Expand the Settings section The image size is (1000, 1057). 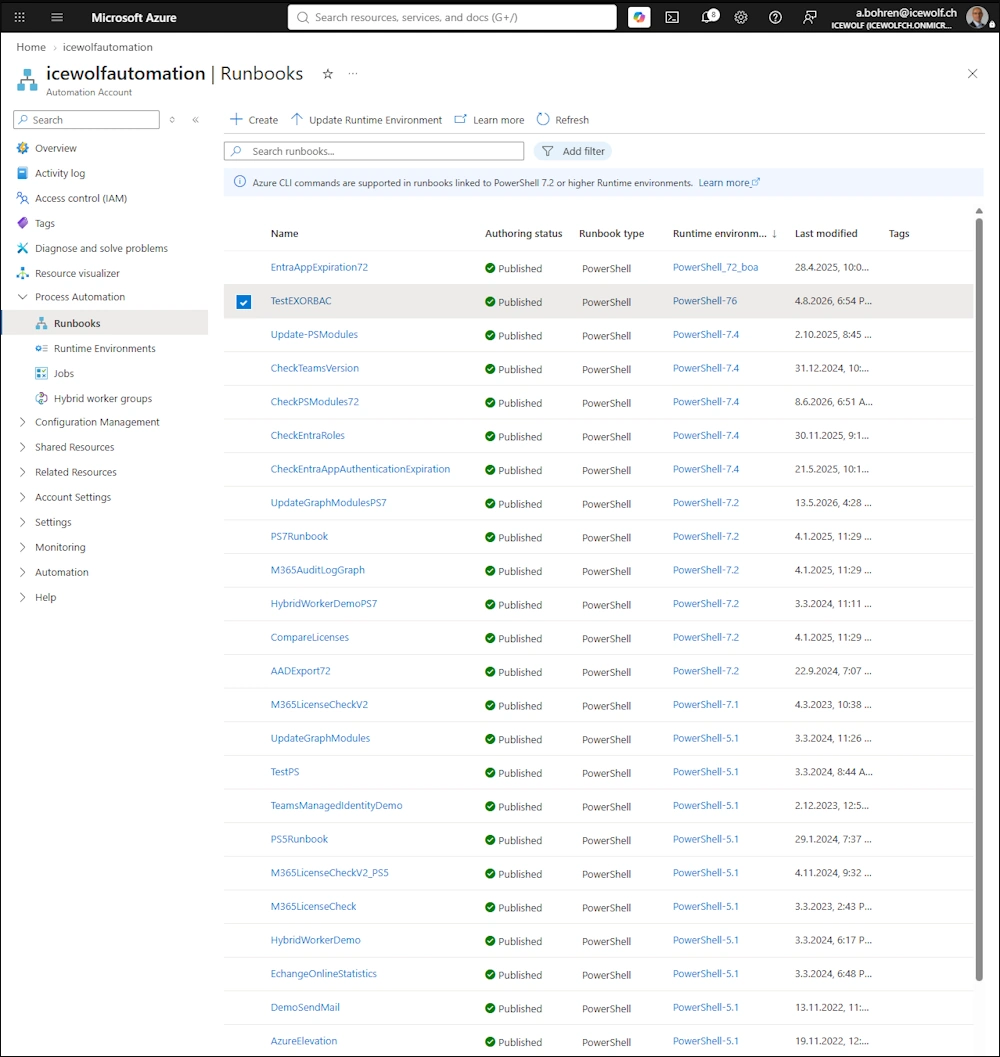pyautogui.click(x=22, y=522)
